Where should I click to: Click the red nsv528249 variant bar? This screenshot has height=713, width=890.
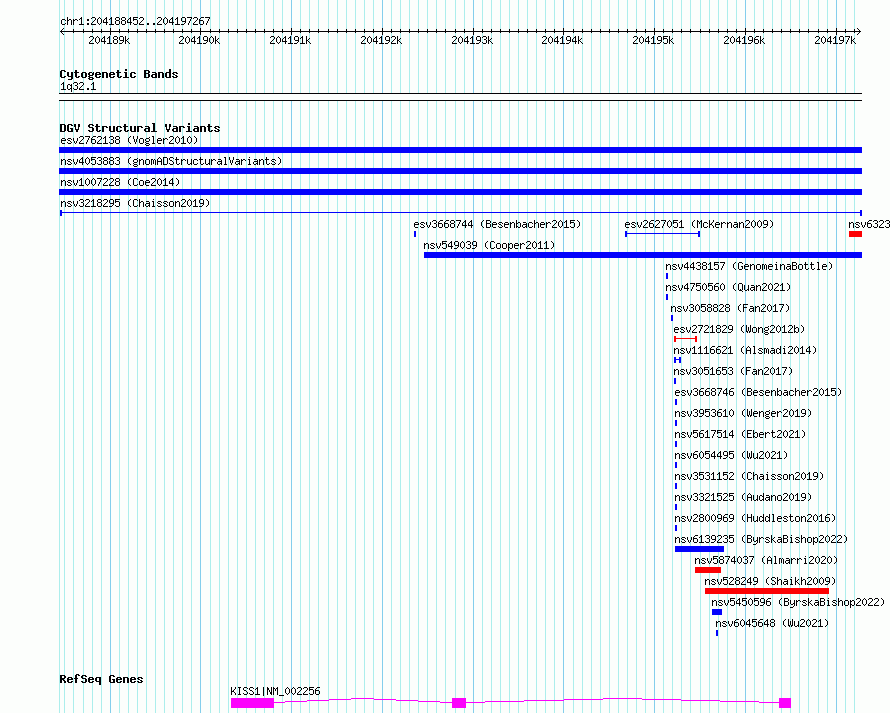tap(767, 591)
